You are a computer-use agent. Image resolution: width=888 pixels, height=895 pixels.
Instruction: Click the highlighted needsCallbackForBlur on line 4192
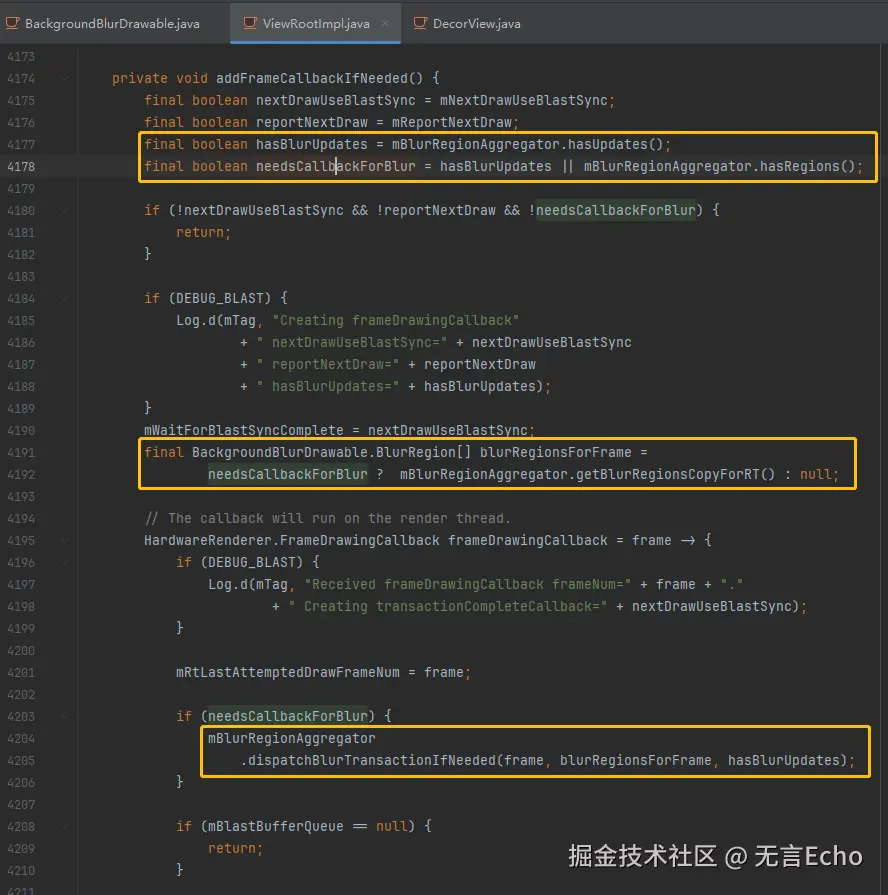288,475
